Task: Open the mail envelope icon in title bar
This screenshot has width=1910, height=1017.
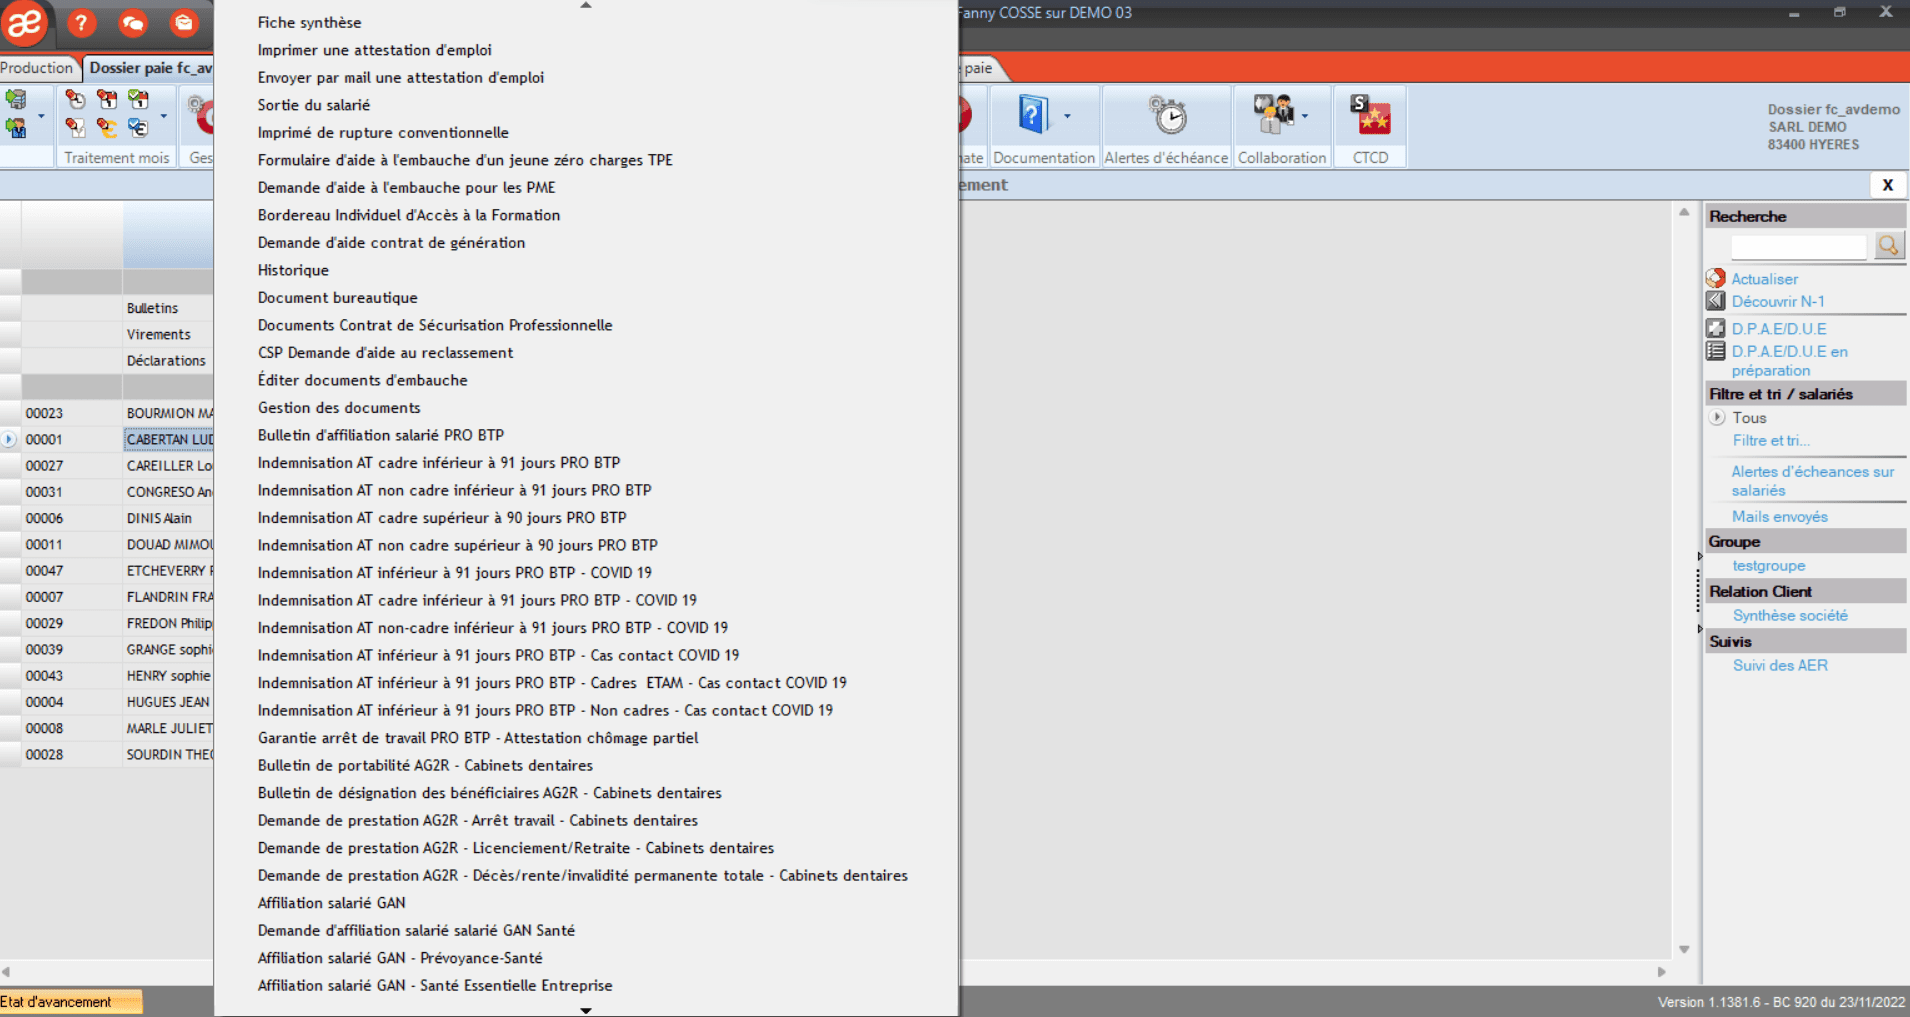Action: coord(183,23)
